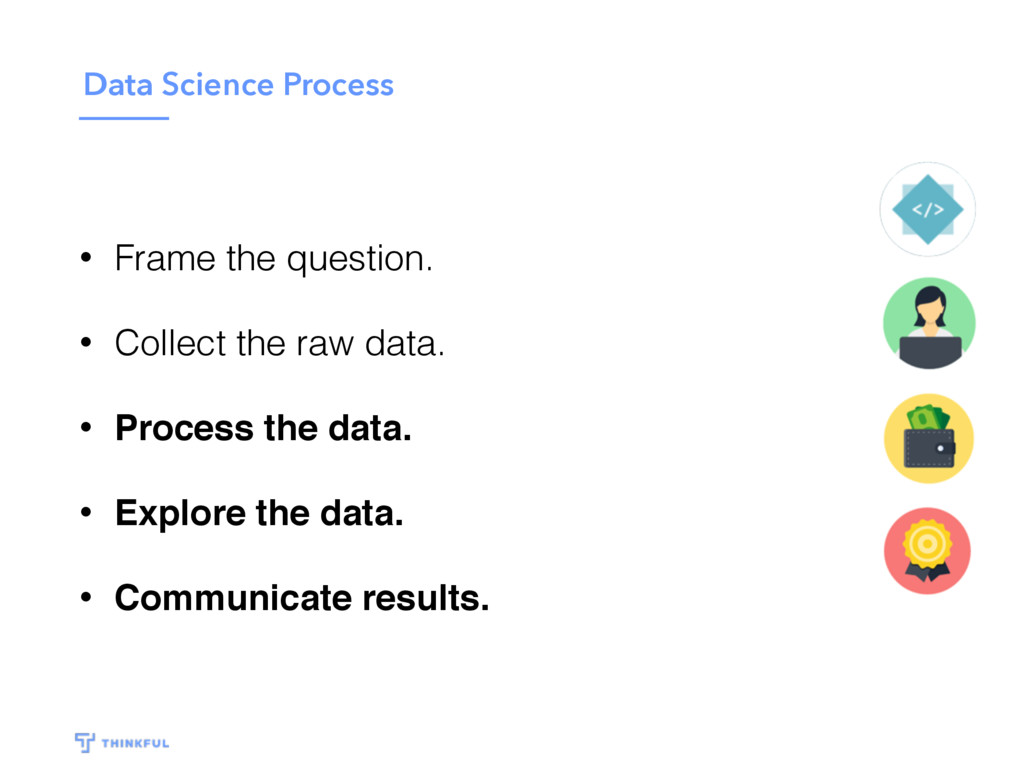Select the 'Frame the question.' bullet text
This screenshot has width=1024, height=768.
click(x=274, y=259)
